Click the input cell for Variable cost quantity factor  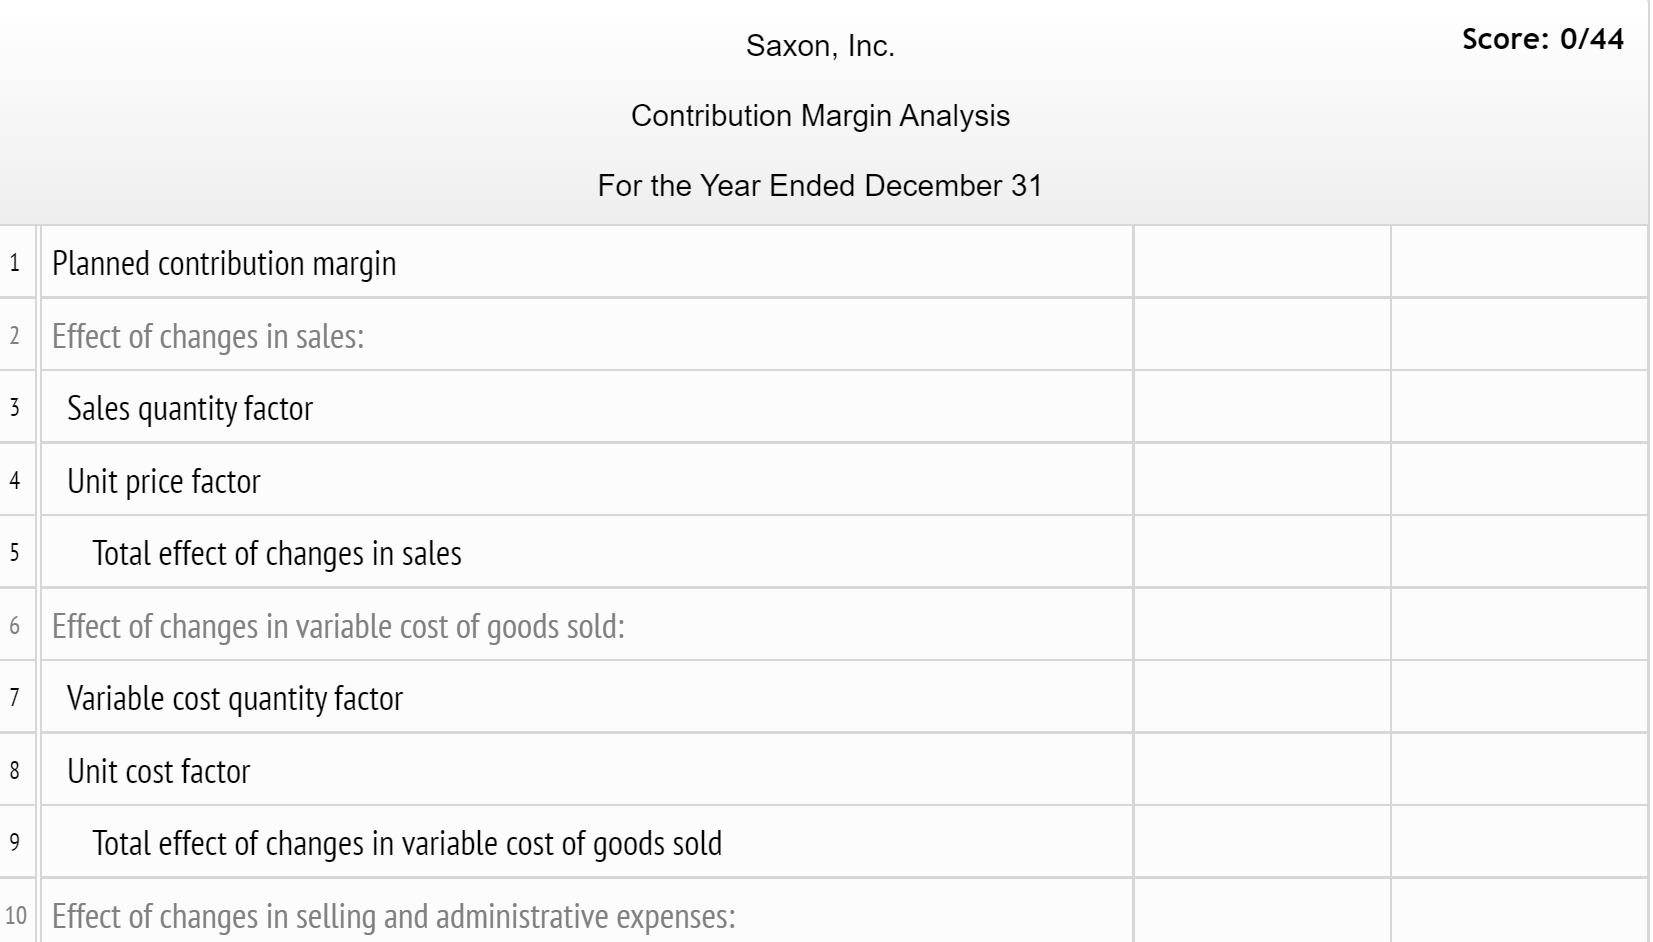(1262, 699)
